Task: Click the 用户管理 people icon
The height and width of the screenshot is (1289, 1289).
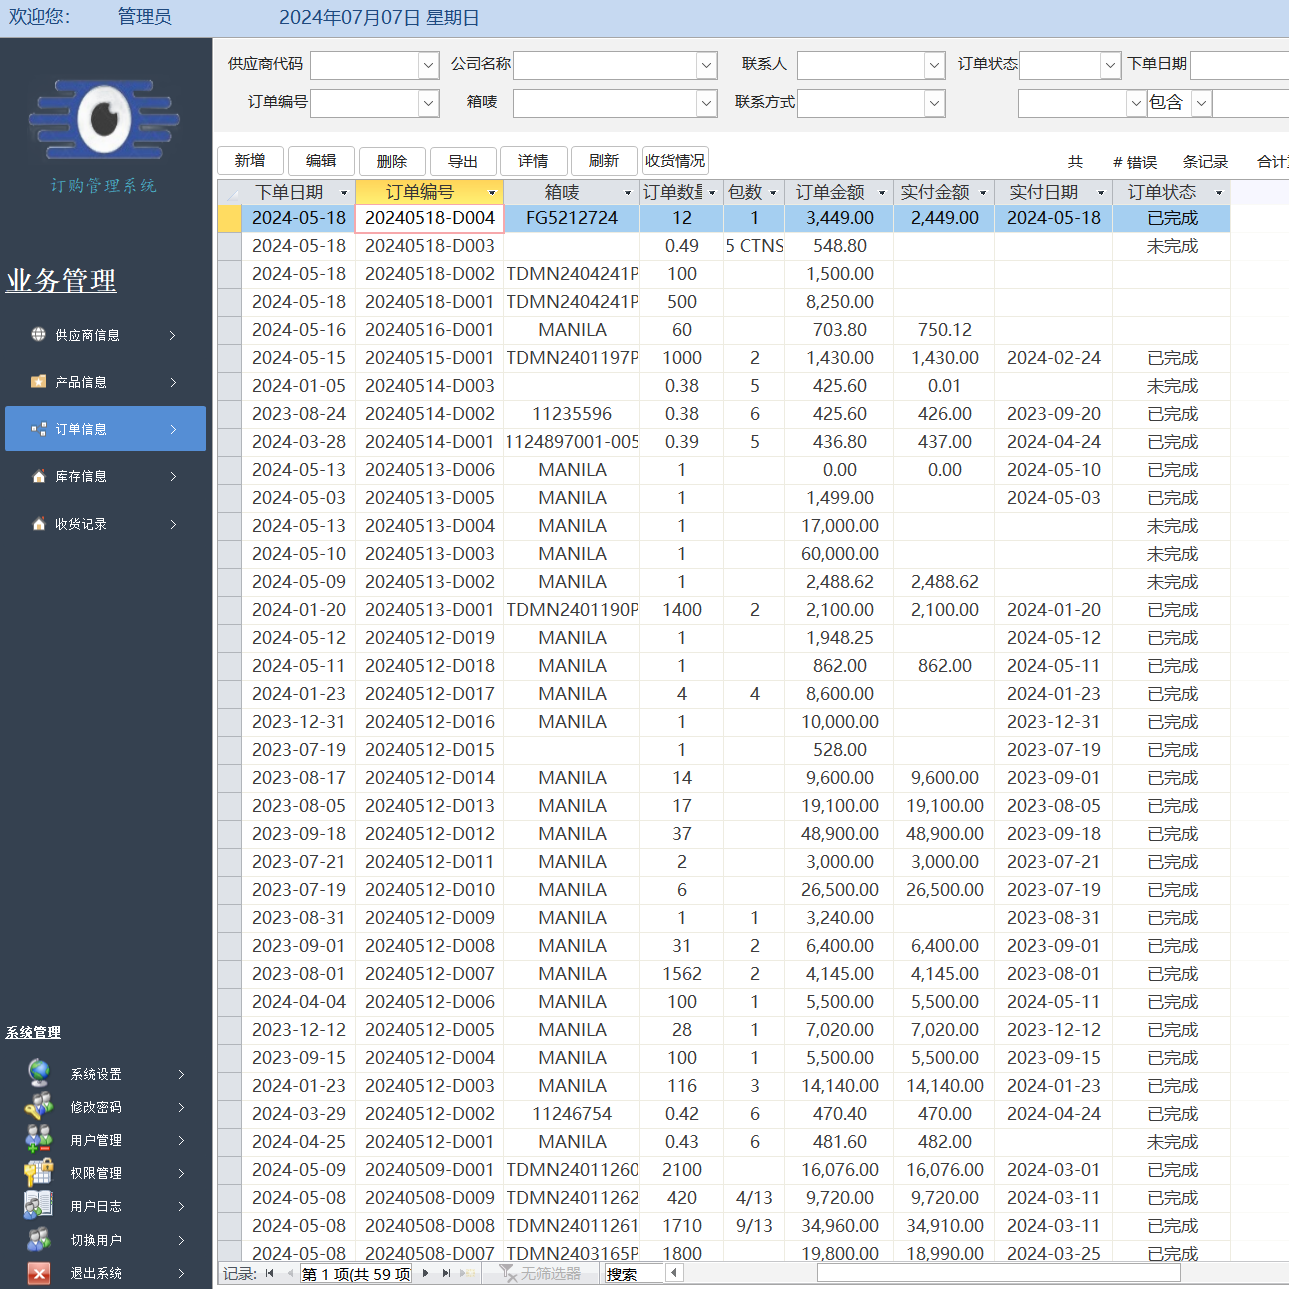Action: [39, 1139]
